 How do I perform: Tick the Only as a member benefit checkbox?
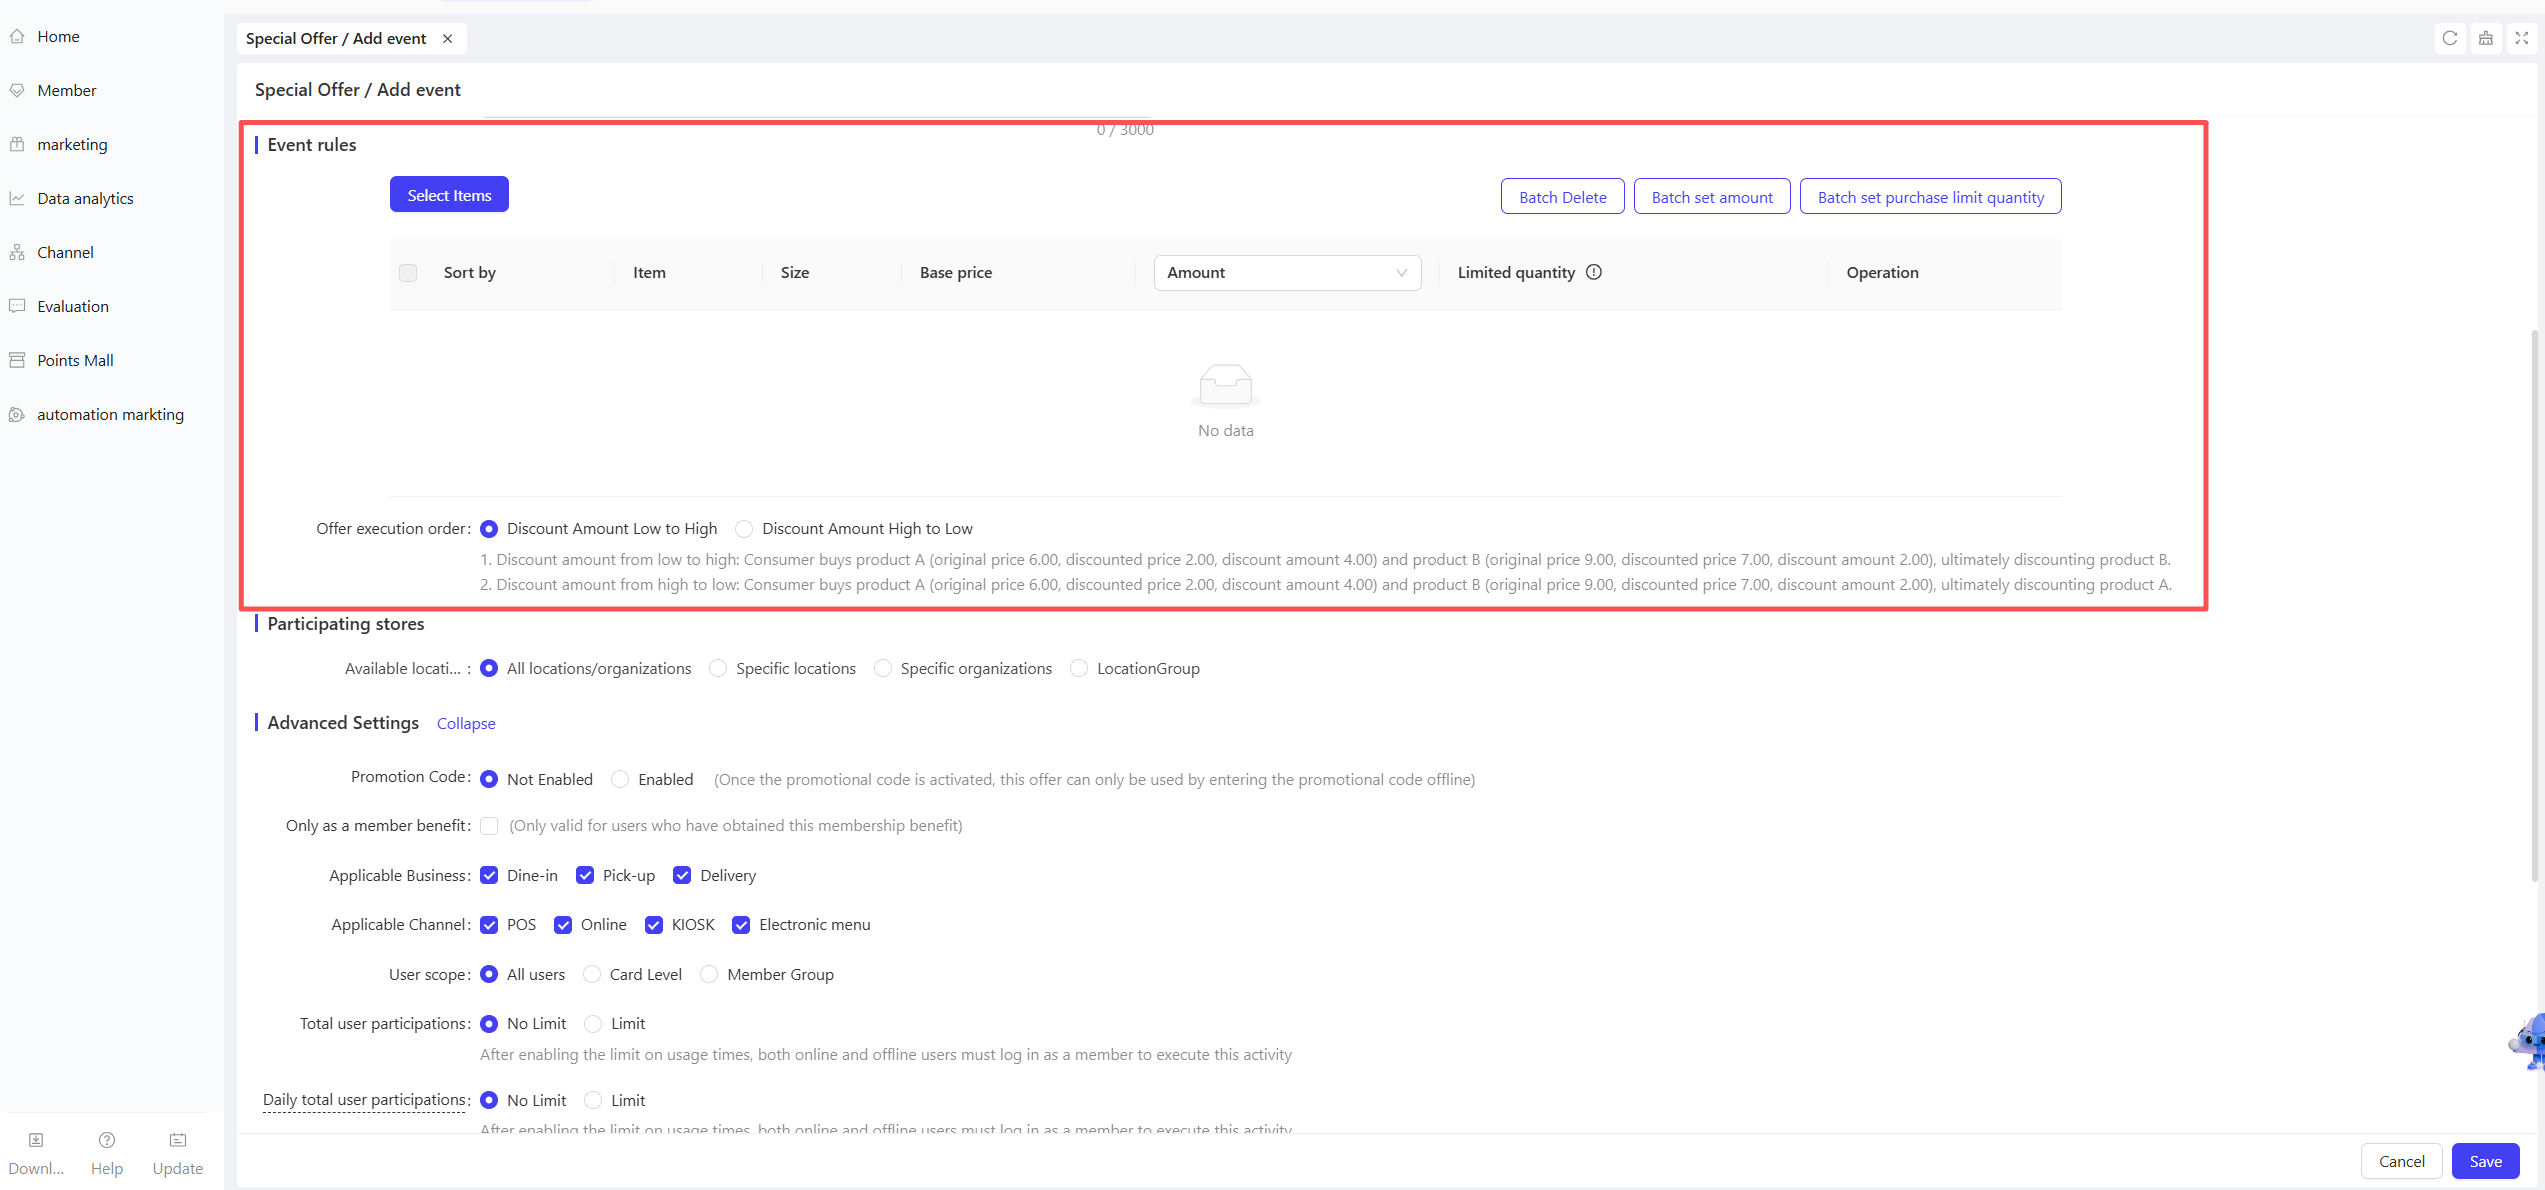(489, 826)
